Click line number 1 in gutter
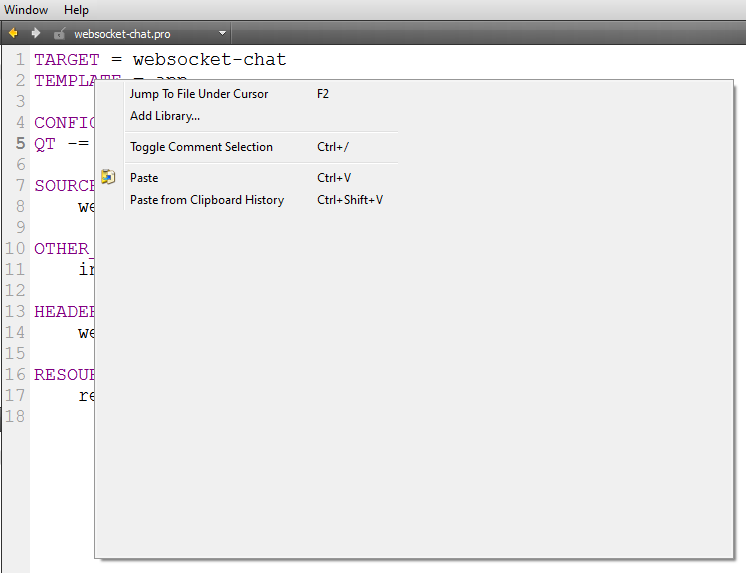 pyautogui.click(x=20, y=60)
